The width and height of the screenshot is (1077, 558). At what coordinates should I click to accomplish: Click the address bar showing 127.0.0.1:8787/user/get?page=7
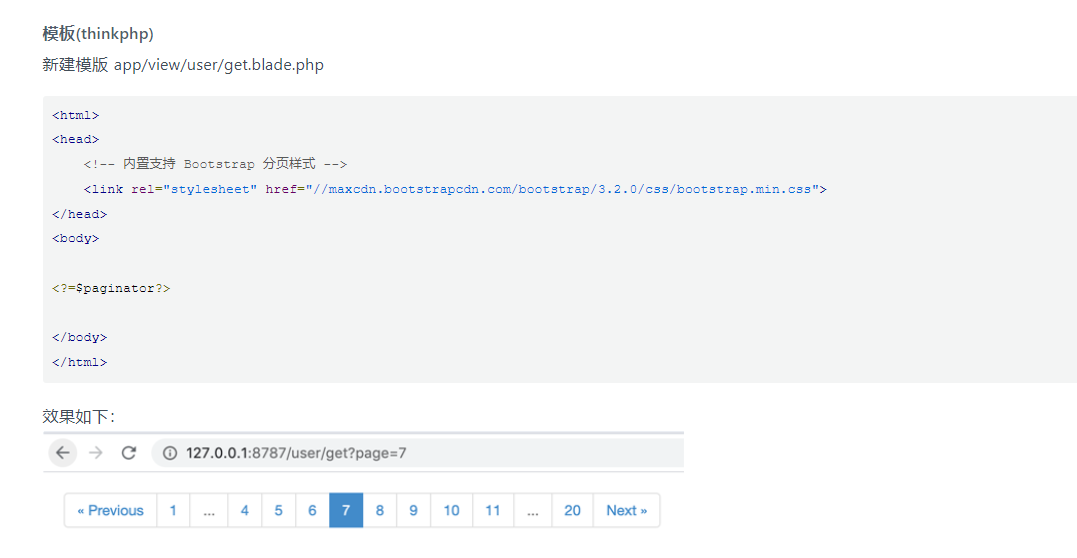point(418,453)
